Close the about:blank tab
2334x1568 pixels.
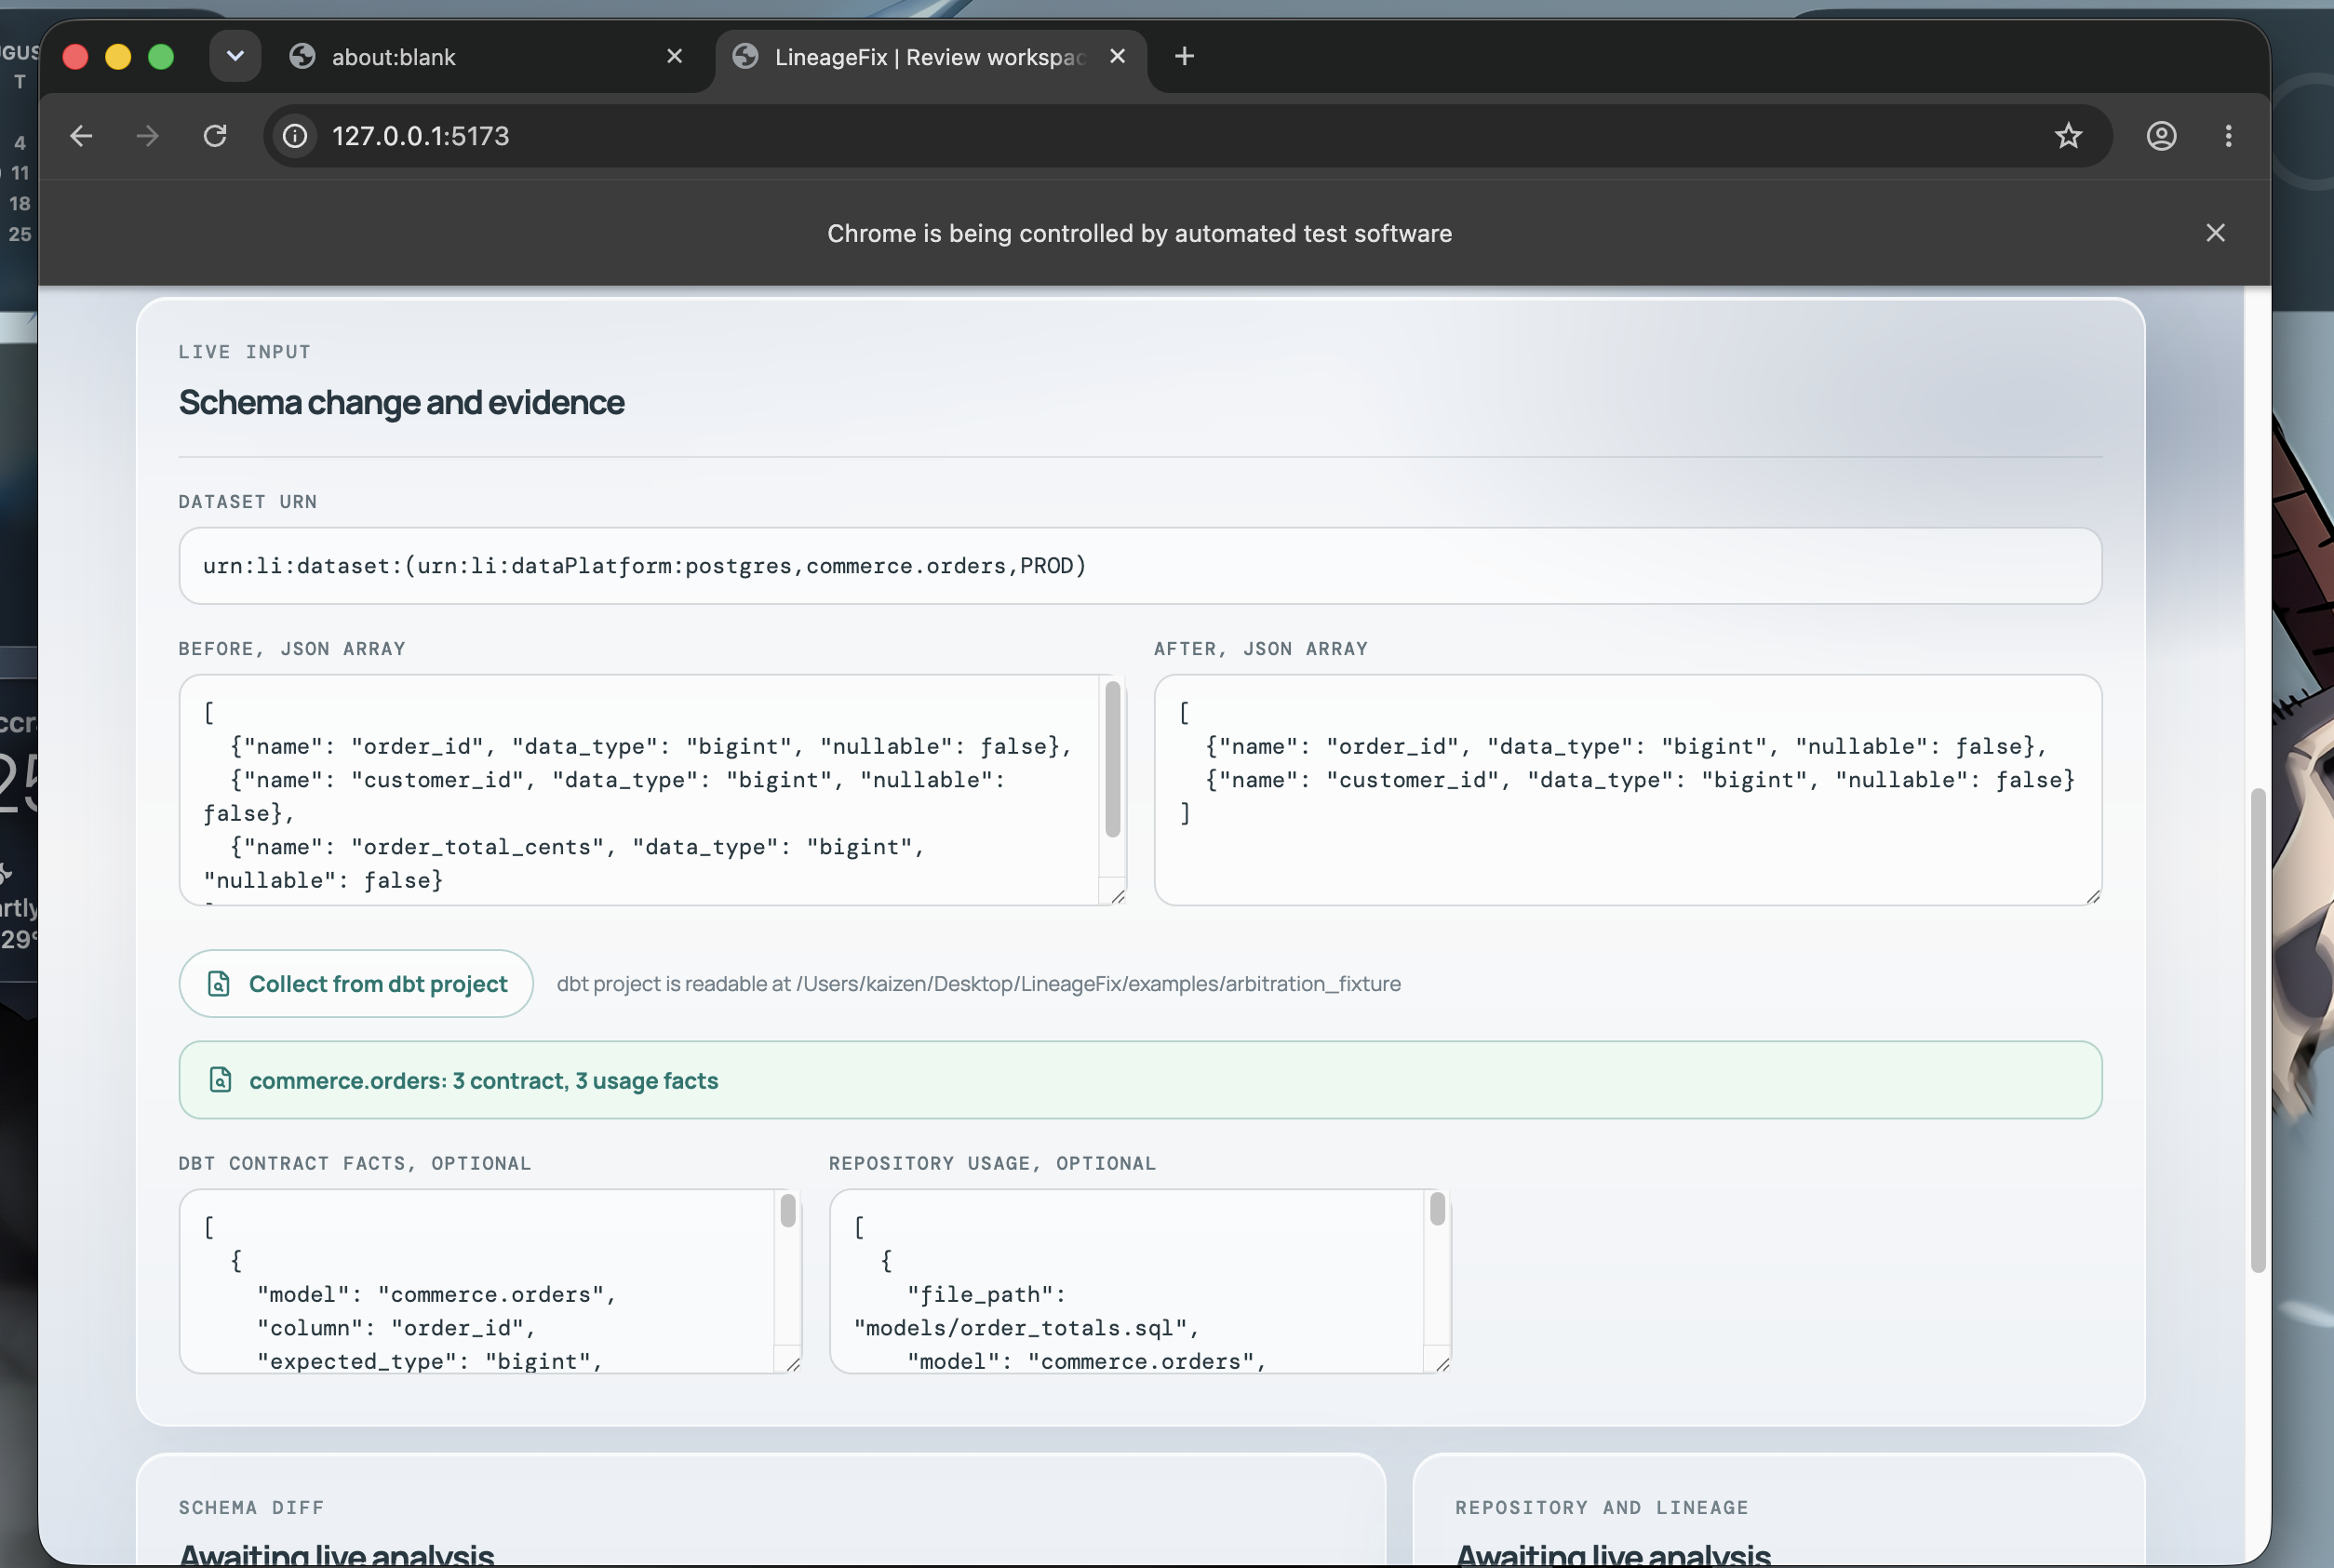pos(674,56)
